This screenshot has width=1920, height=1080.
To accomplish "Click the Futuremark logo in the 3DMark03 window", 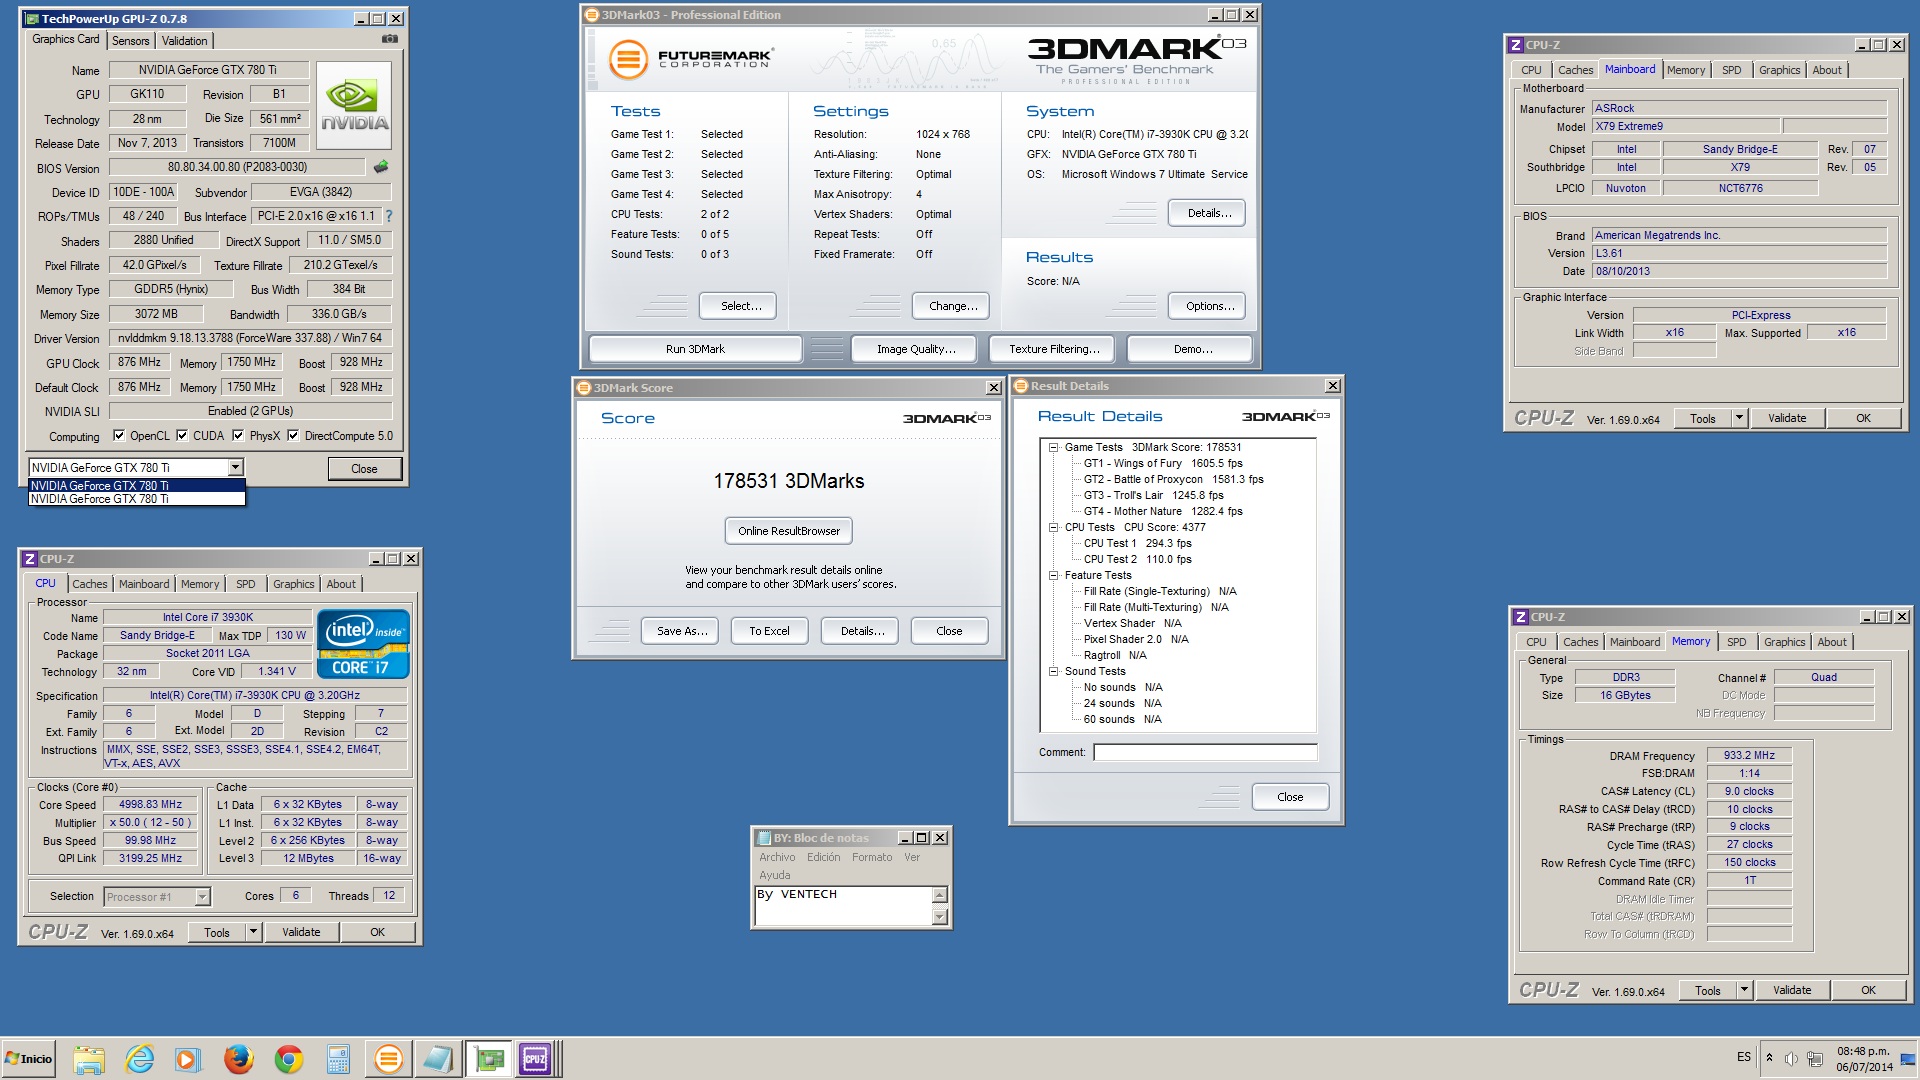I will 691,59.
